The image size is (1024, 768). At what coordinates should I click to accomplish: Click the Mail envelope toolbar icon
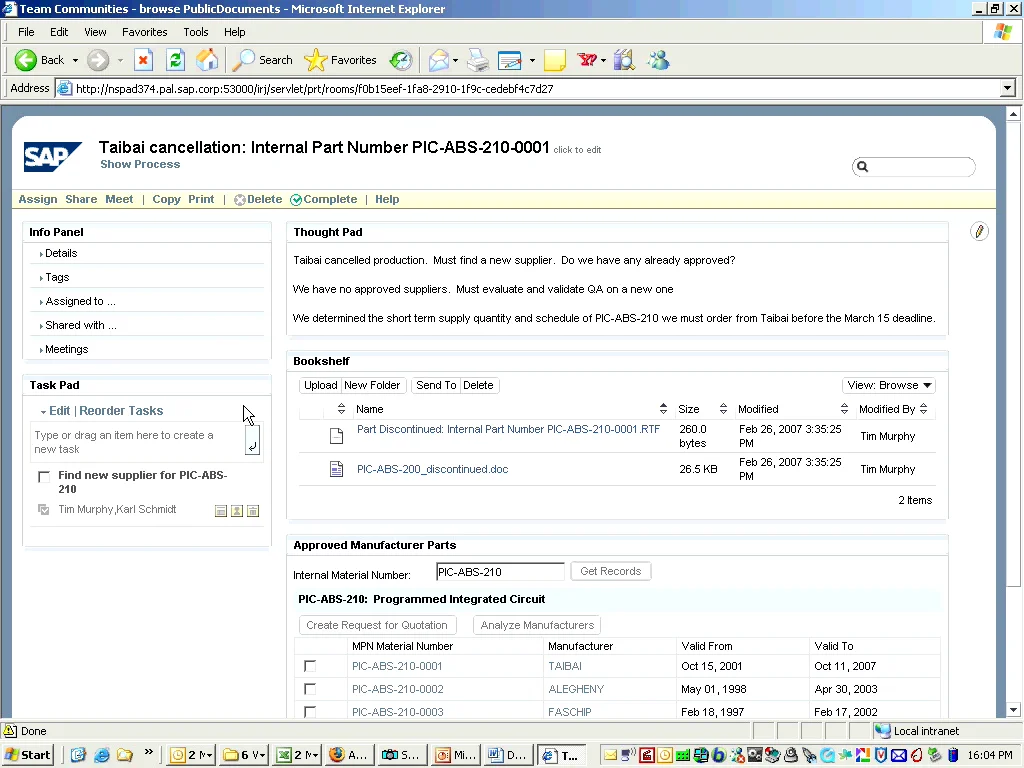tap(439, 60)
